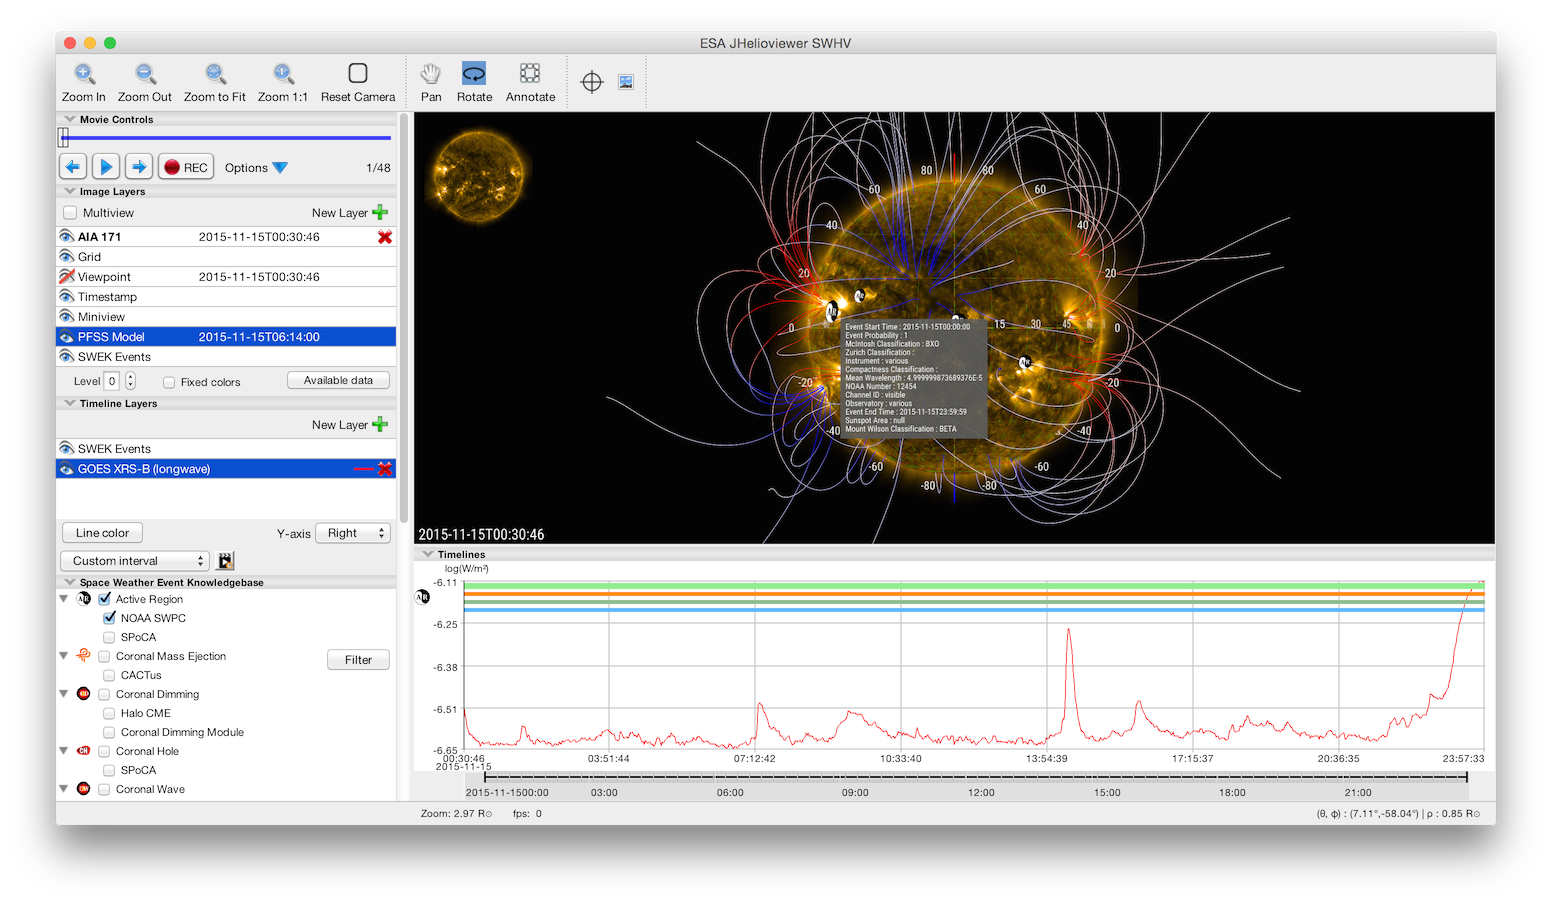Collapse the Space Weather Event Knowledgebase section
1552x905 pixels.
pyautogui.click(x=70, y=582)
